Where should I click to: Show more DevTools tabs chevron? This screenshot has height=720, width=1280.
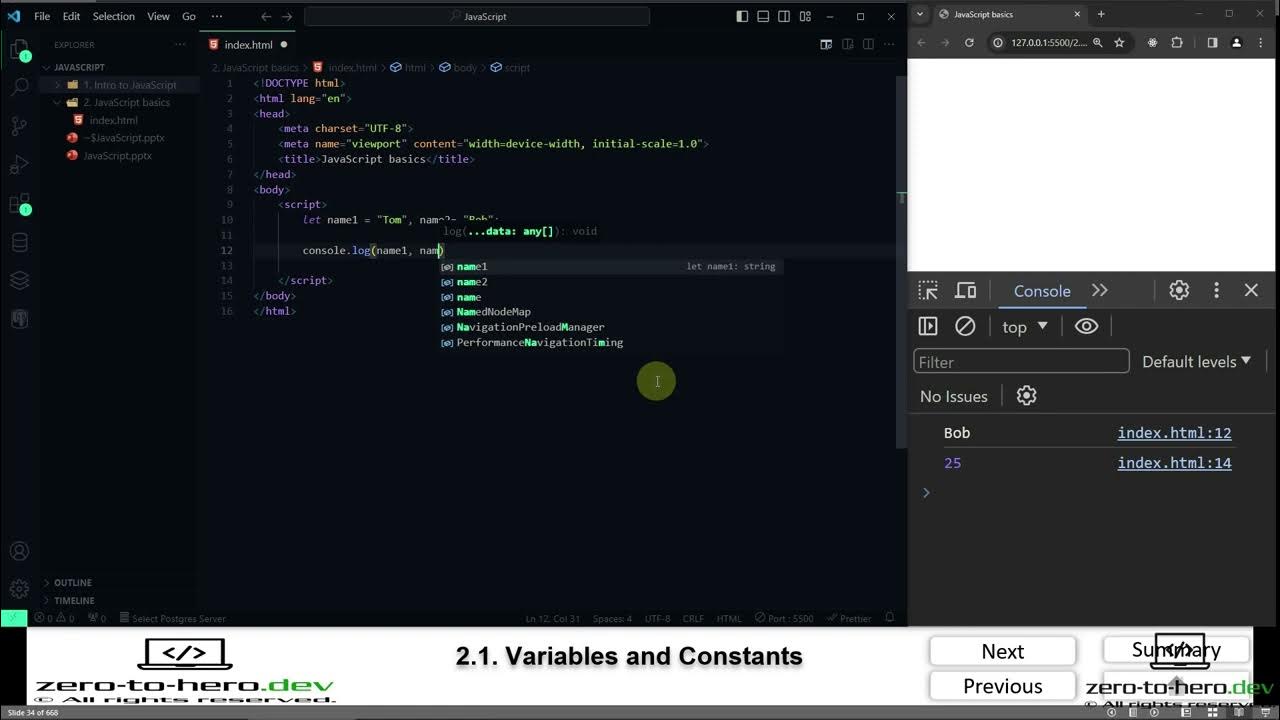(x=1100, y=291)
